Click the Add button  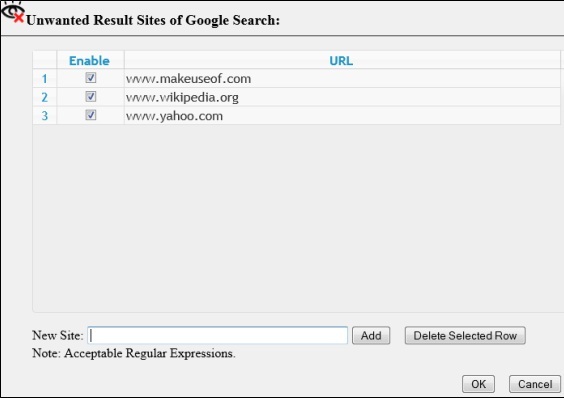[x=371, y=335]
